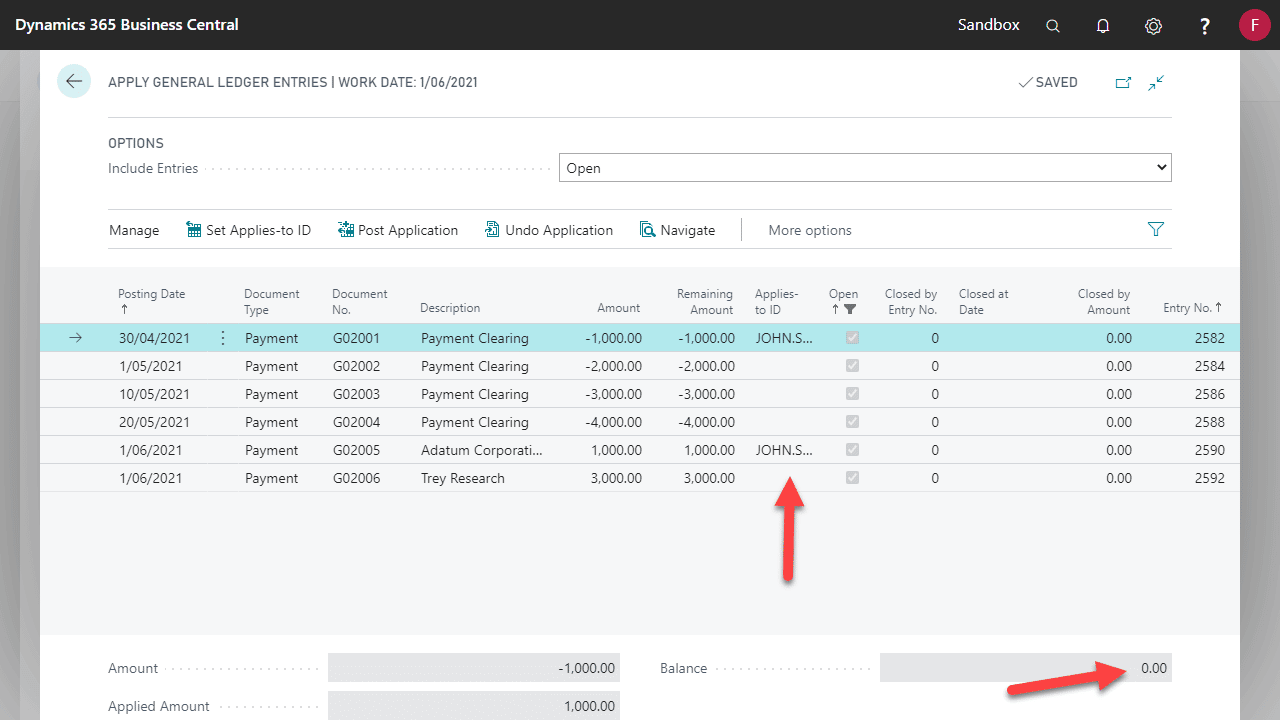The image size is (1280, 720).
Task: Toggle Open checkbox for entry 2582
Action: [852, 338]
